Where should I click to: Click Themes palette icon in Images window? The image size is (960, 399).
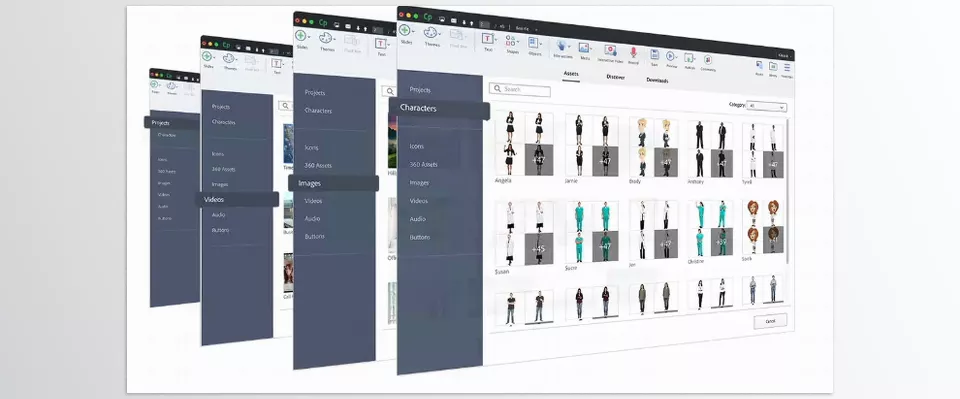point(326,38)
